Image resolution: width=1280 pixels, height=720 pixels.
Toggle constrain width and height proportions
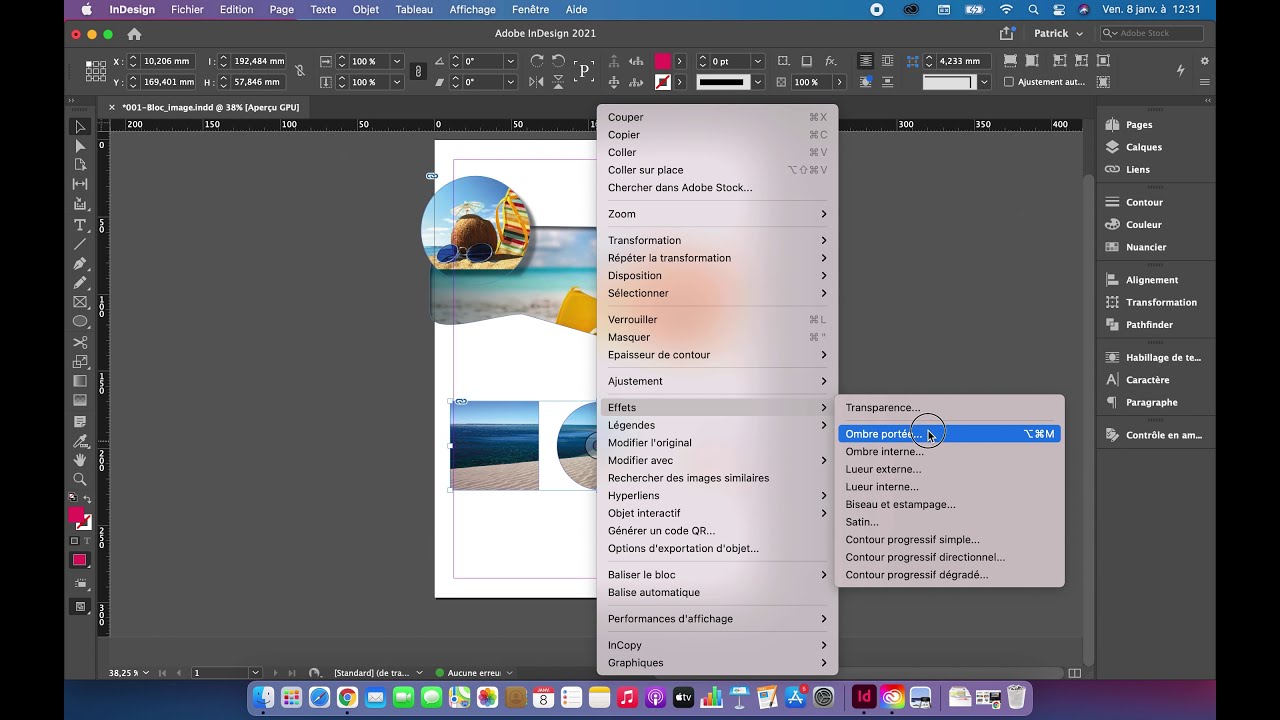point(299,71)
